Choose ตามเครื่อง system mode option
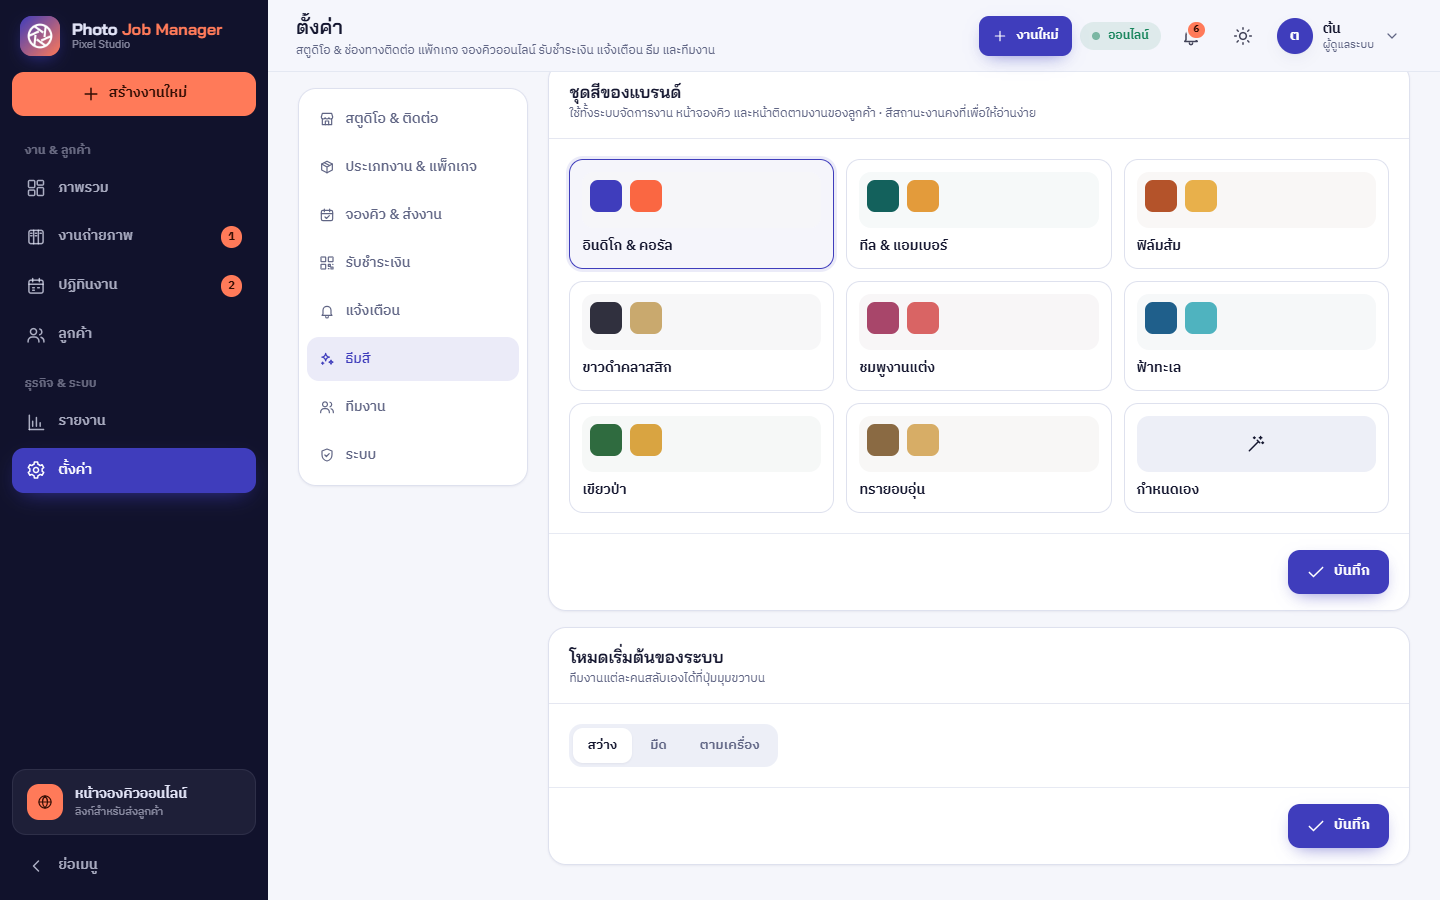 coord(729,745)
